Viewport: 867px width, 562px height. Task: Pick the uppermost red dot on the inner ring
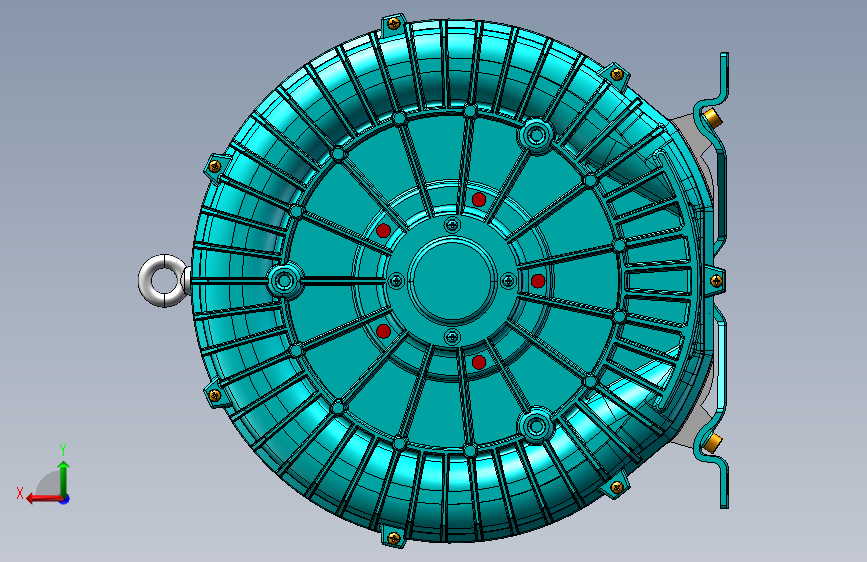[x=479, y=200]
